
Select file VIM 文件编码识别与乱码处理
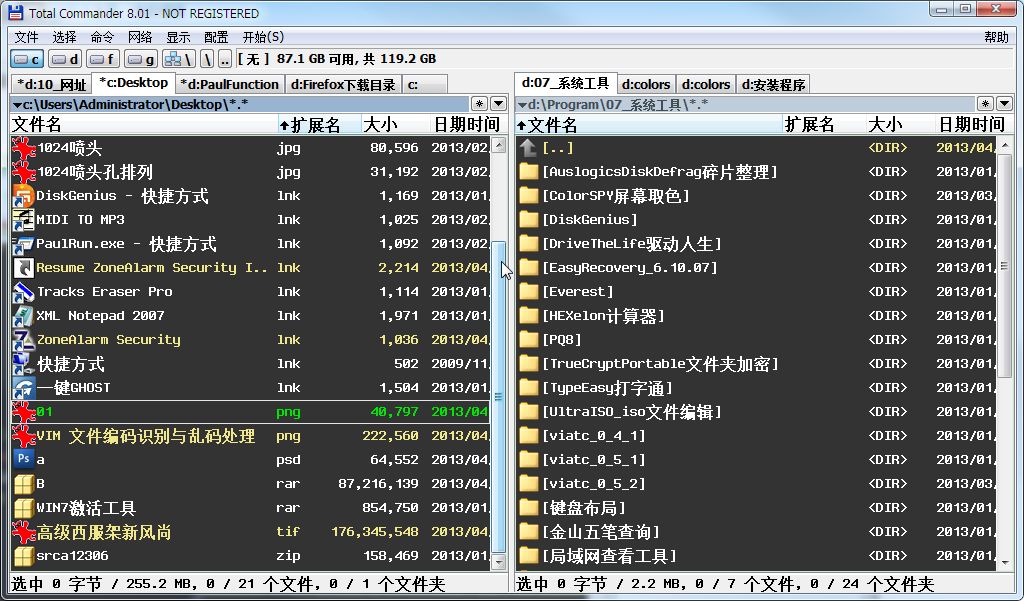251,436
